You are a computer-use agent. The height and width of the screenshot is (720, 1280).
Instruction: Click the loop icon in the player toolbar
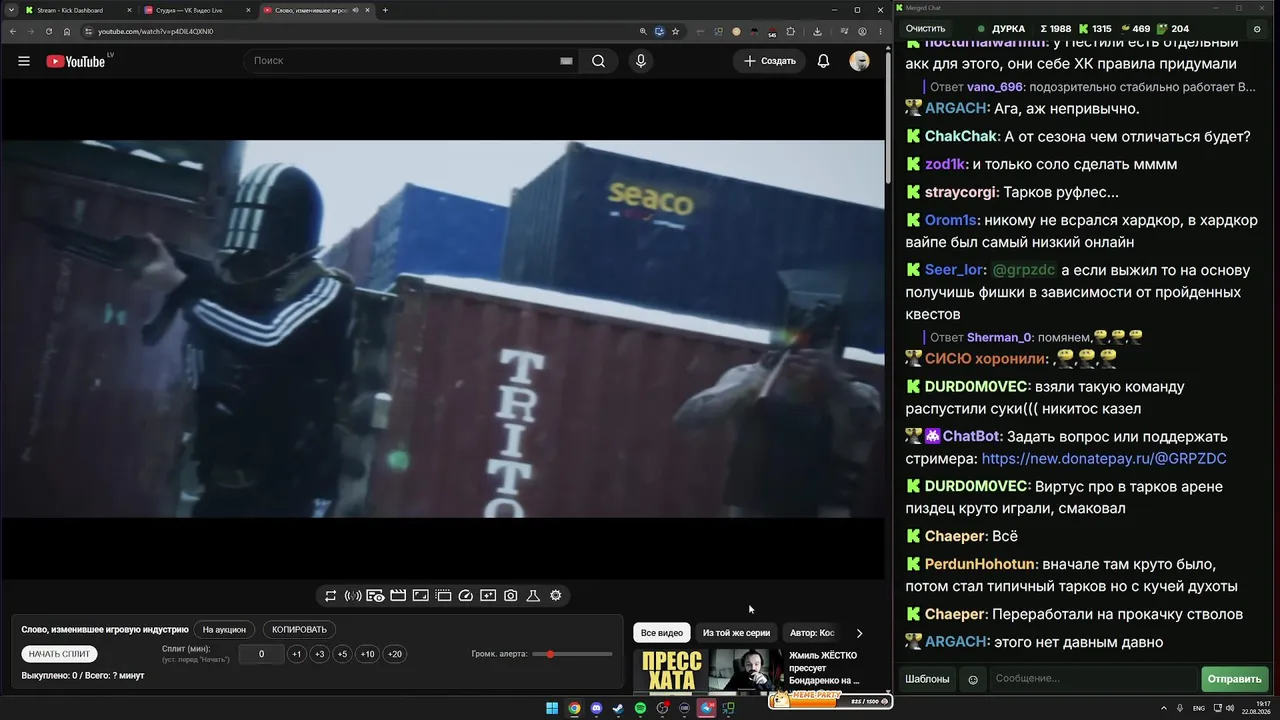(x=331, y=596)
